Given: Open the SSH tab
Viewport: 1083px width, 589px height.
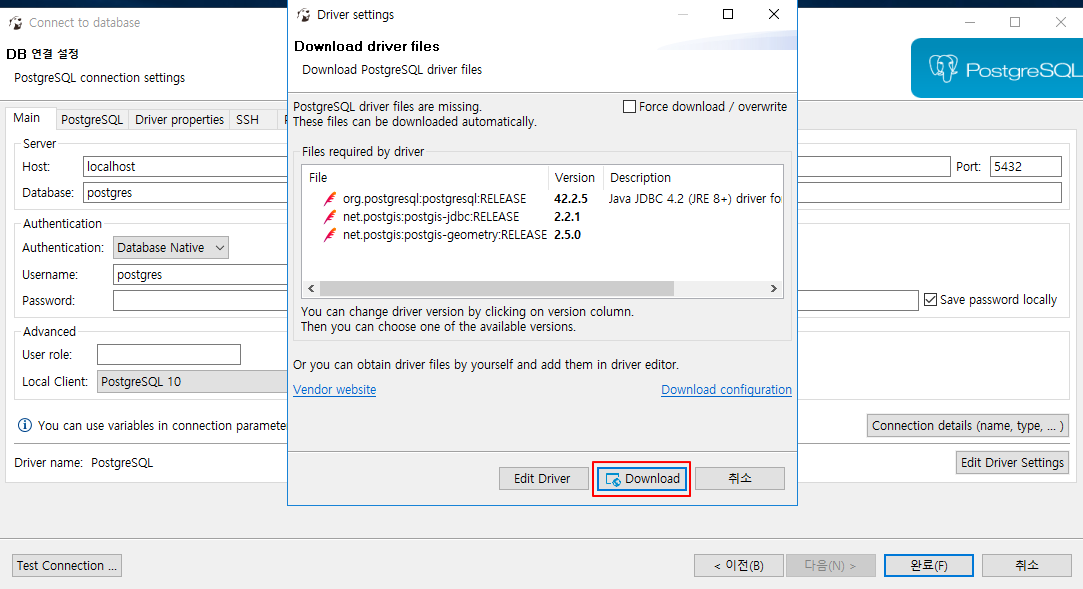Looking at the screenshot, I should [247, 119].
